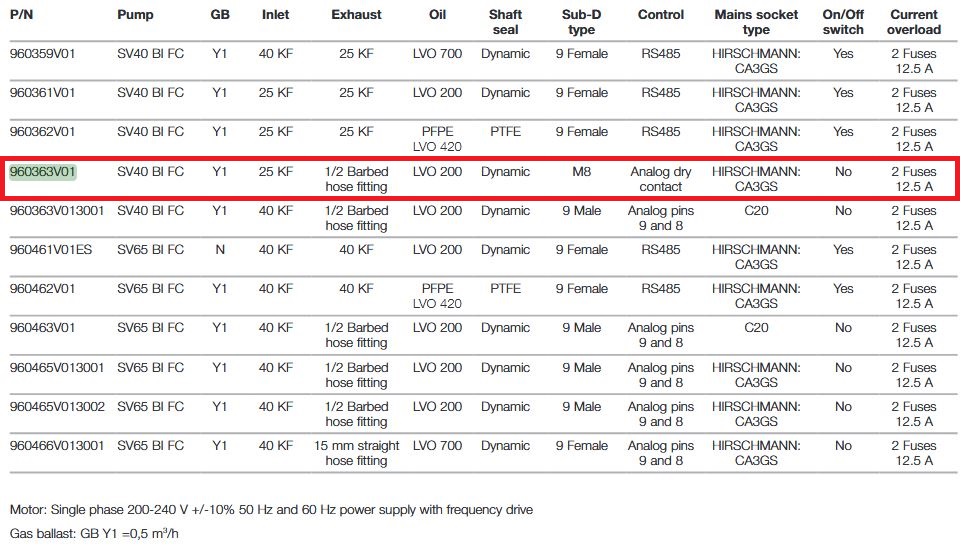
Task: Click the Mains socket type header
Action: click(x=756, y=22)
